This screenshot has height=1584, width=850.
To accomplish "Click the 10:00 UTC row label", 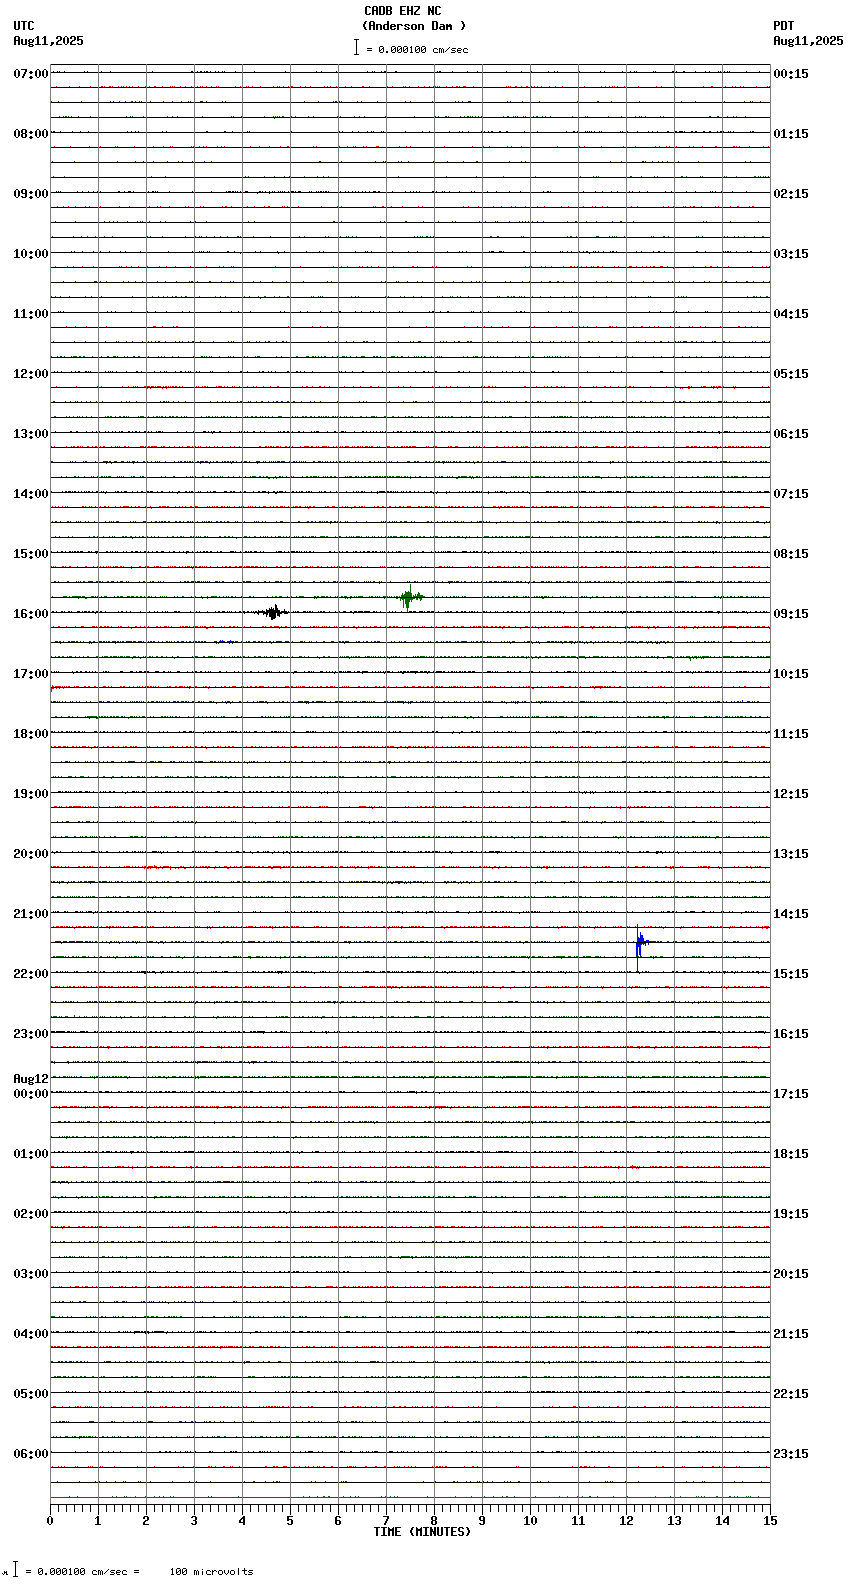I will point(31,254).
